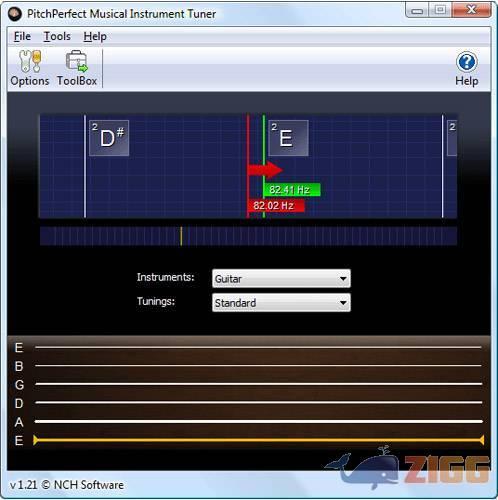Image resolution: width=498 pixels, height=500 pixels.
Task: Click the Tunings label
Action: tap(156, 301)
